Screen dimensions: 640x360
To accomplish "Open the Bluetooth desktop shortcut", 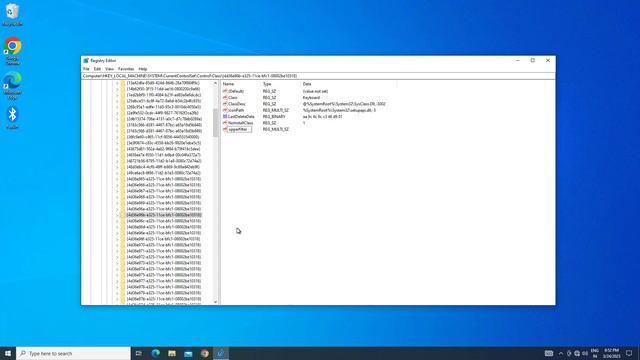I will (12, 118).
